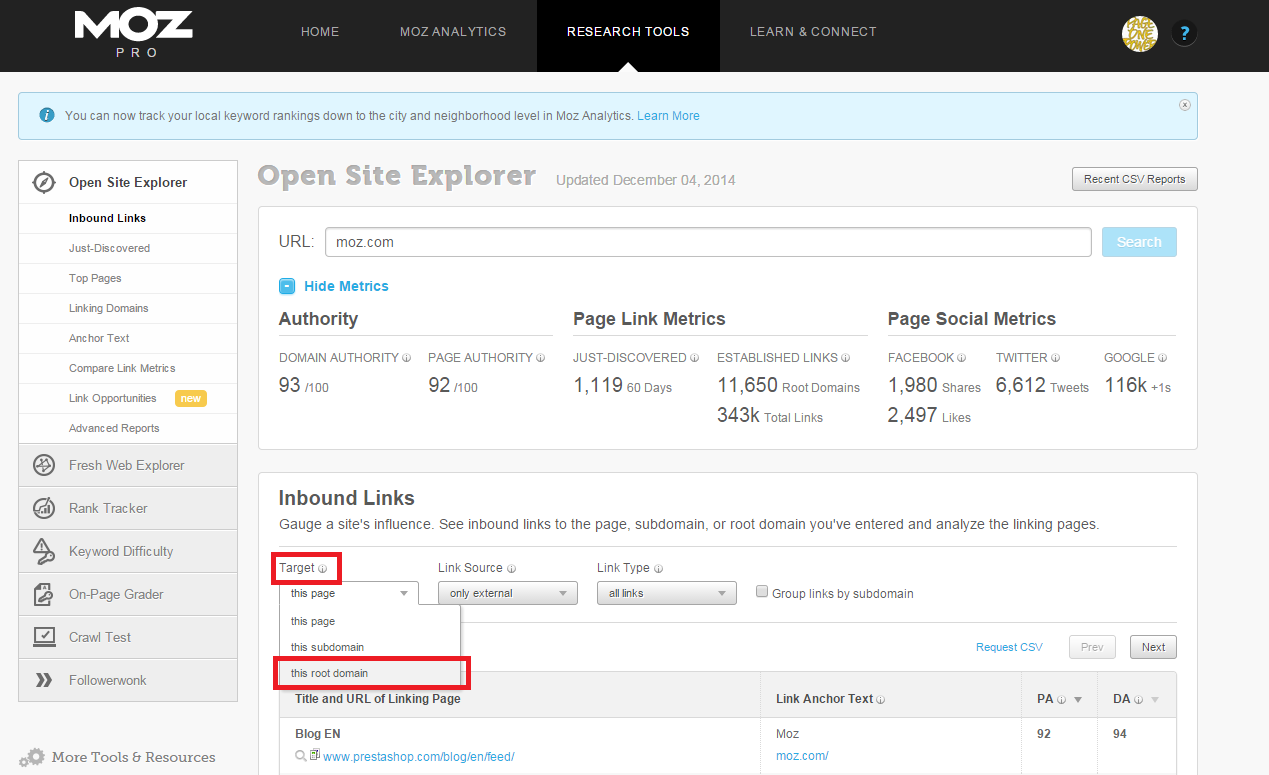Enable Group links by subdomain checkbox

tap(763, 592)
